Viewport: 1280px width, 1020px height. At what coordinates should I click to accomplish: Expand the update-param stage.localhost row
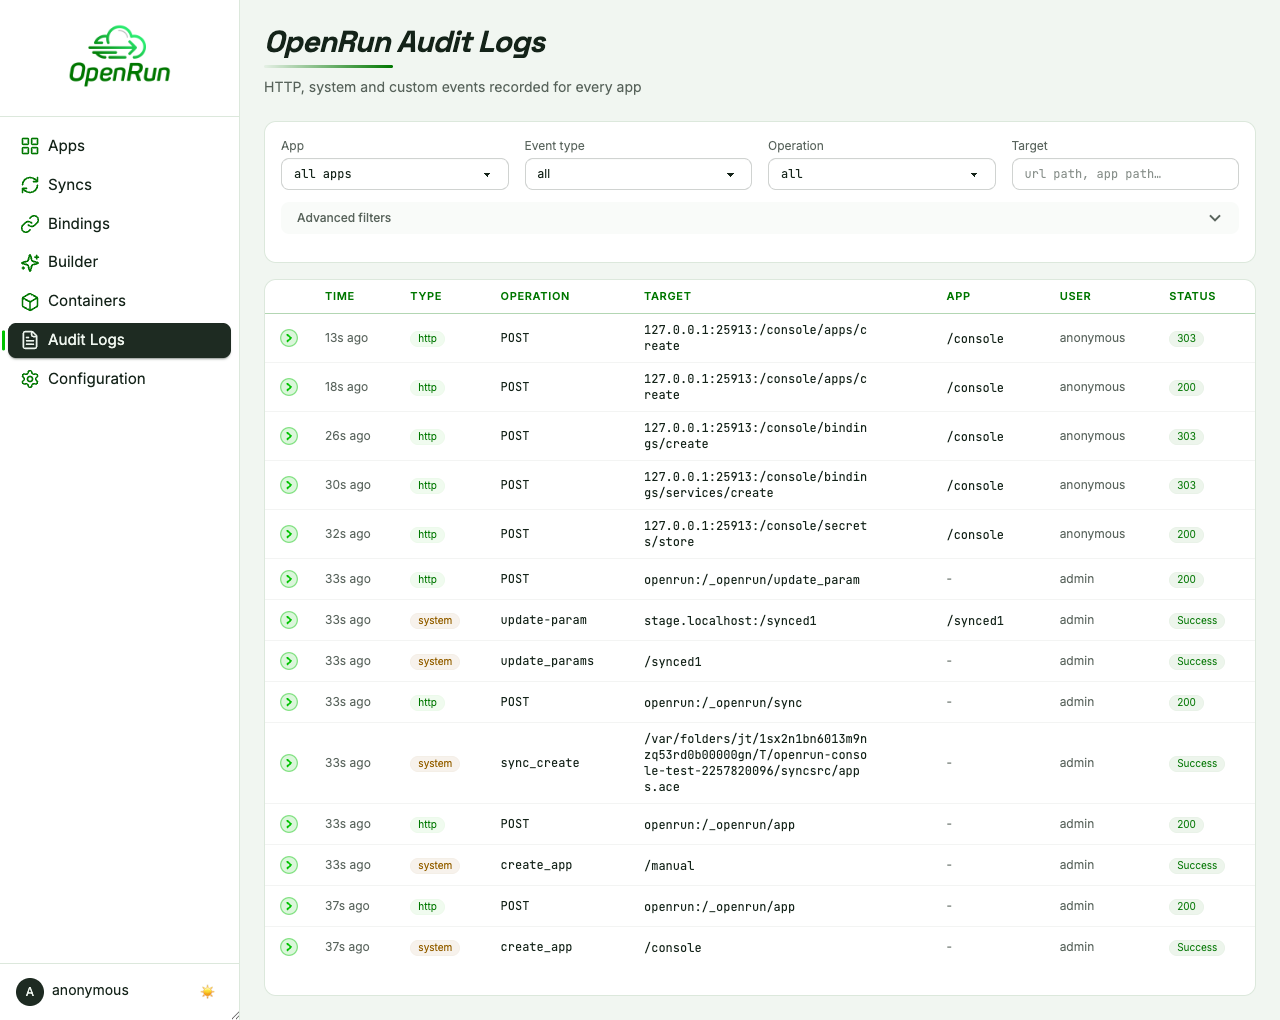[289, 620]
